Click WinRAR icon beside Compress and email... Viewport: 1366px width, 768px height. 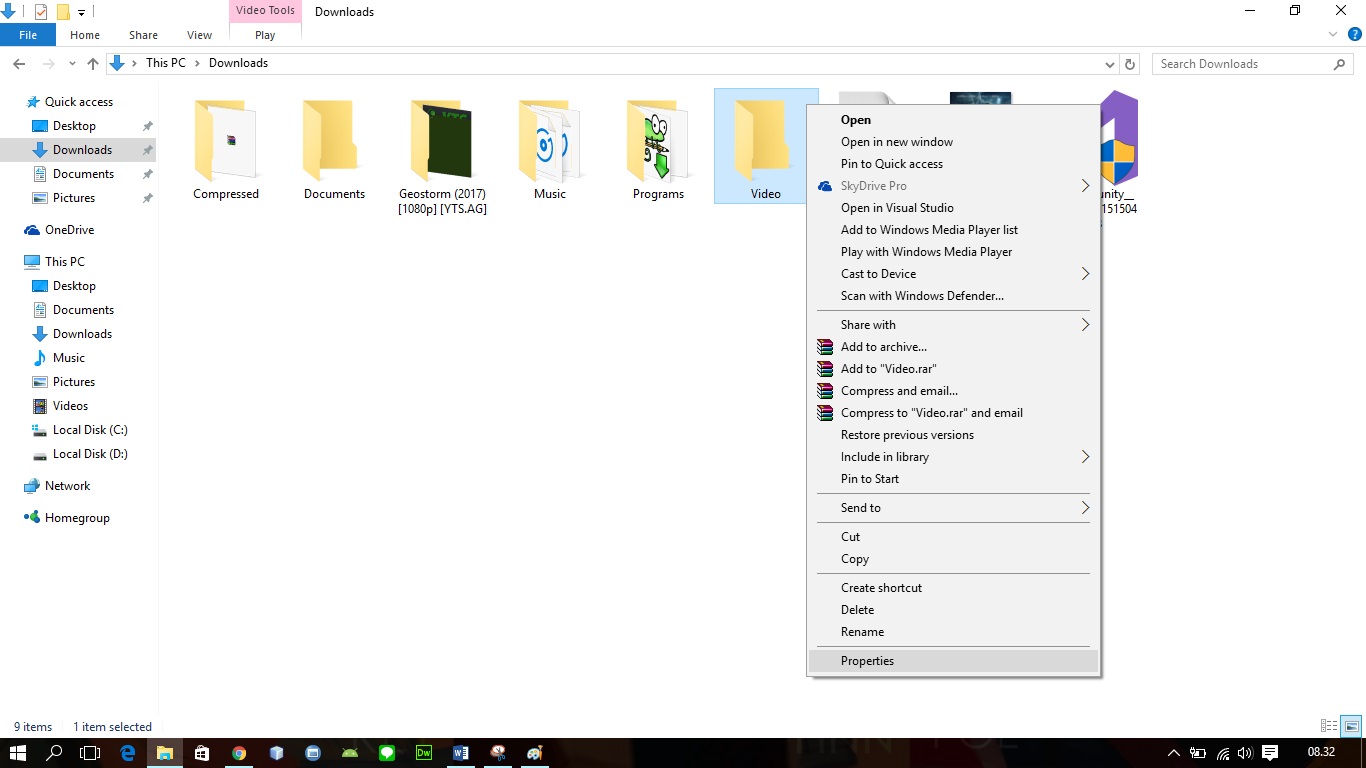(825, 391)
